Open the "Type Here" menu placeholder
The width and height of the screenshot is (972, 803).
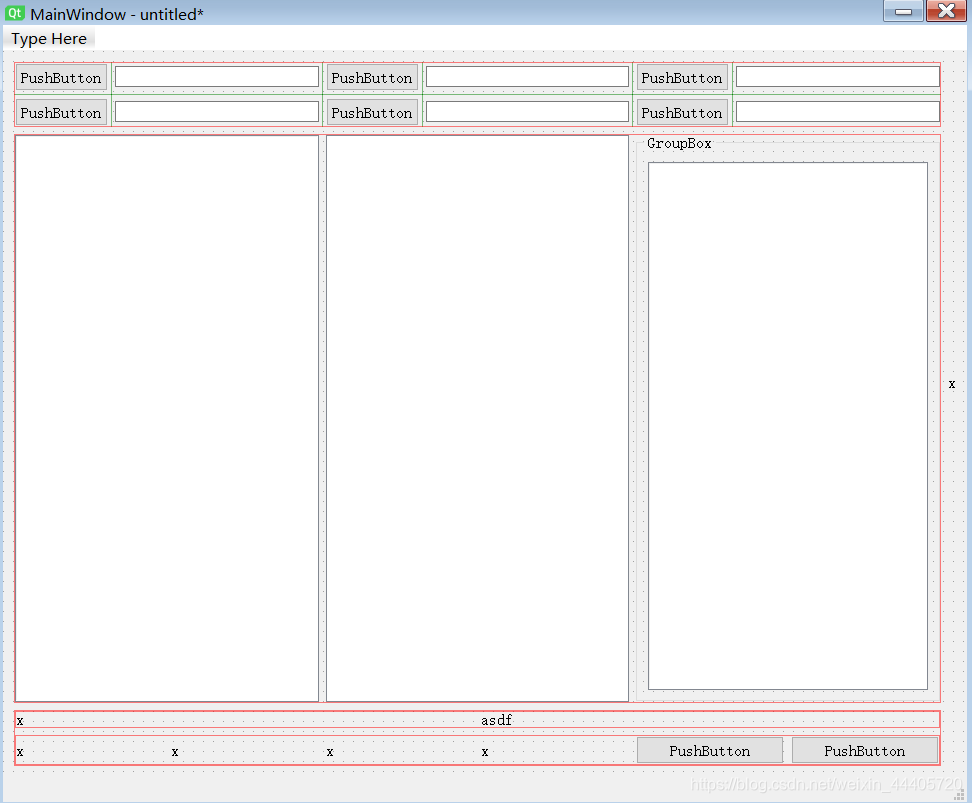tap(49, 39)
